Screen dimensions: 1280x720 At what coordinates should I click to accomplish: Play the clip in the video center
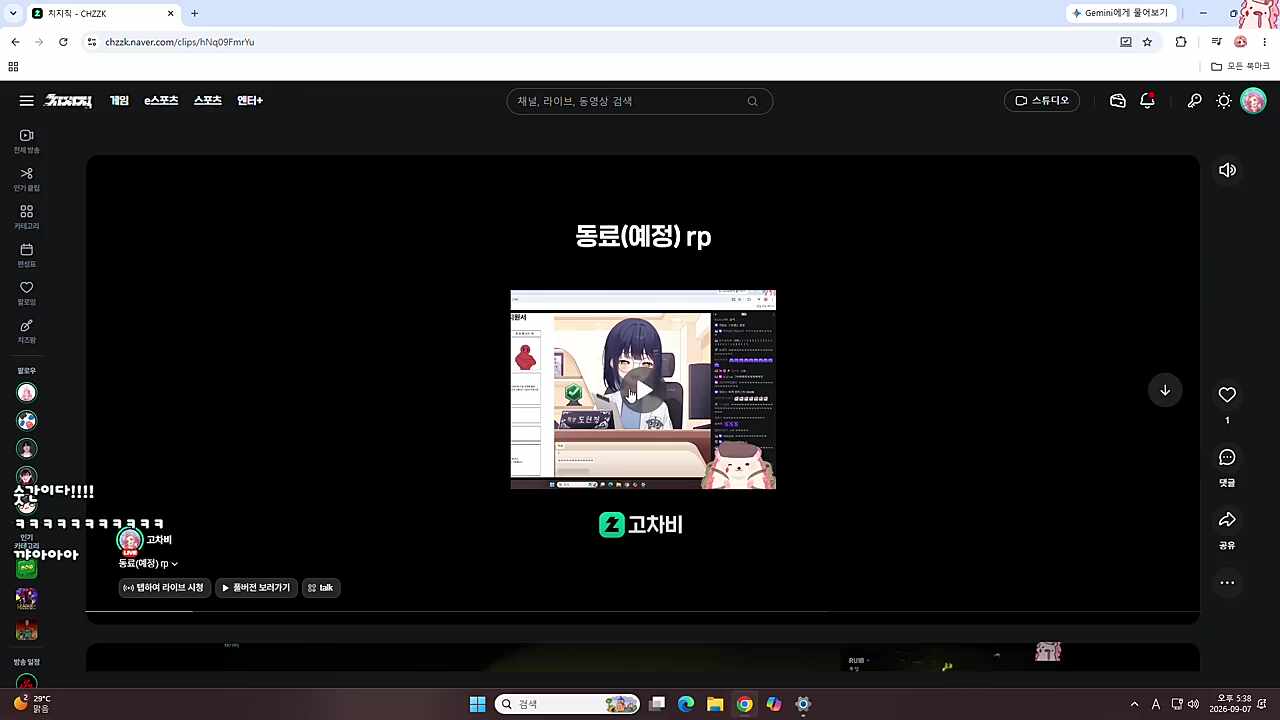pyautogui.click(x=643, y=390)
